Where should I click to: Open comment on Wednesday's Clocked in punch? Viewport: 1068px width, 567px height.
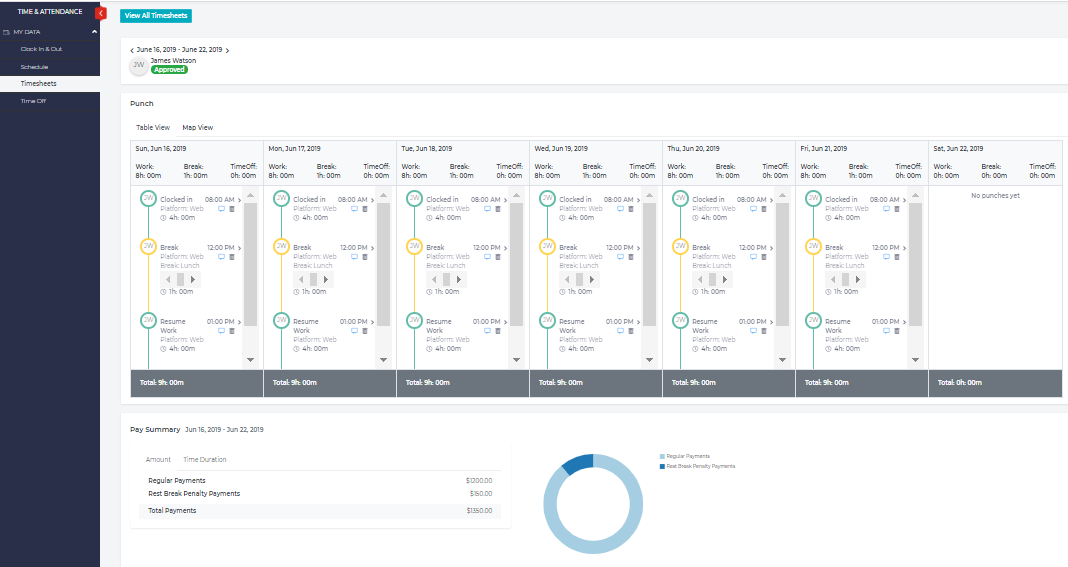[621, 209]
